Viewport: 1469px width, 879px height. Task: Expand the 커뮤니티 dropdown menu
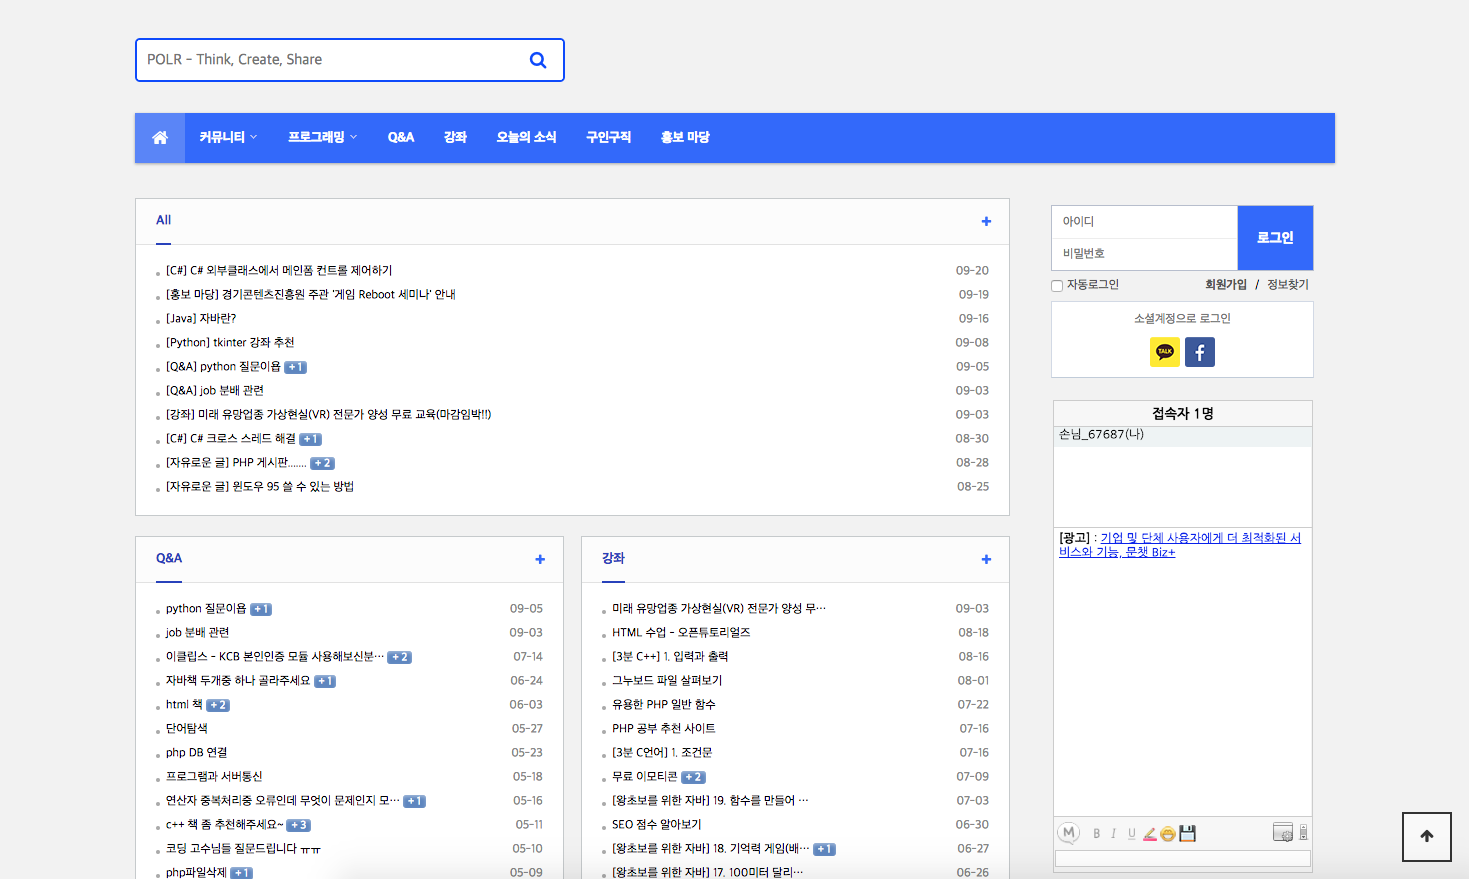coord(228,138)
